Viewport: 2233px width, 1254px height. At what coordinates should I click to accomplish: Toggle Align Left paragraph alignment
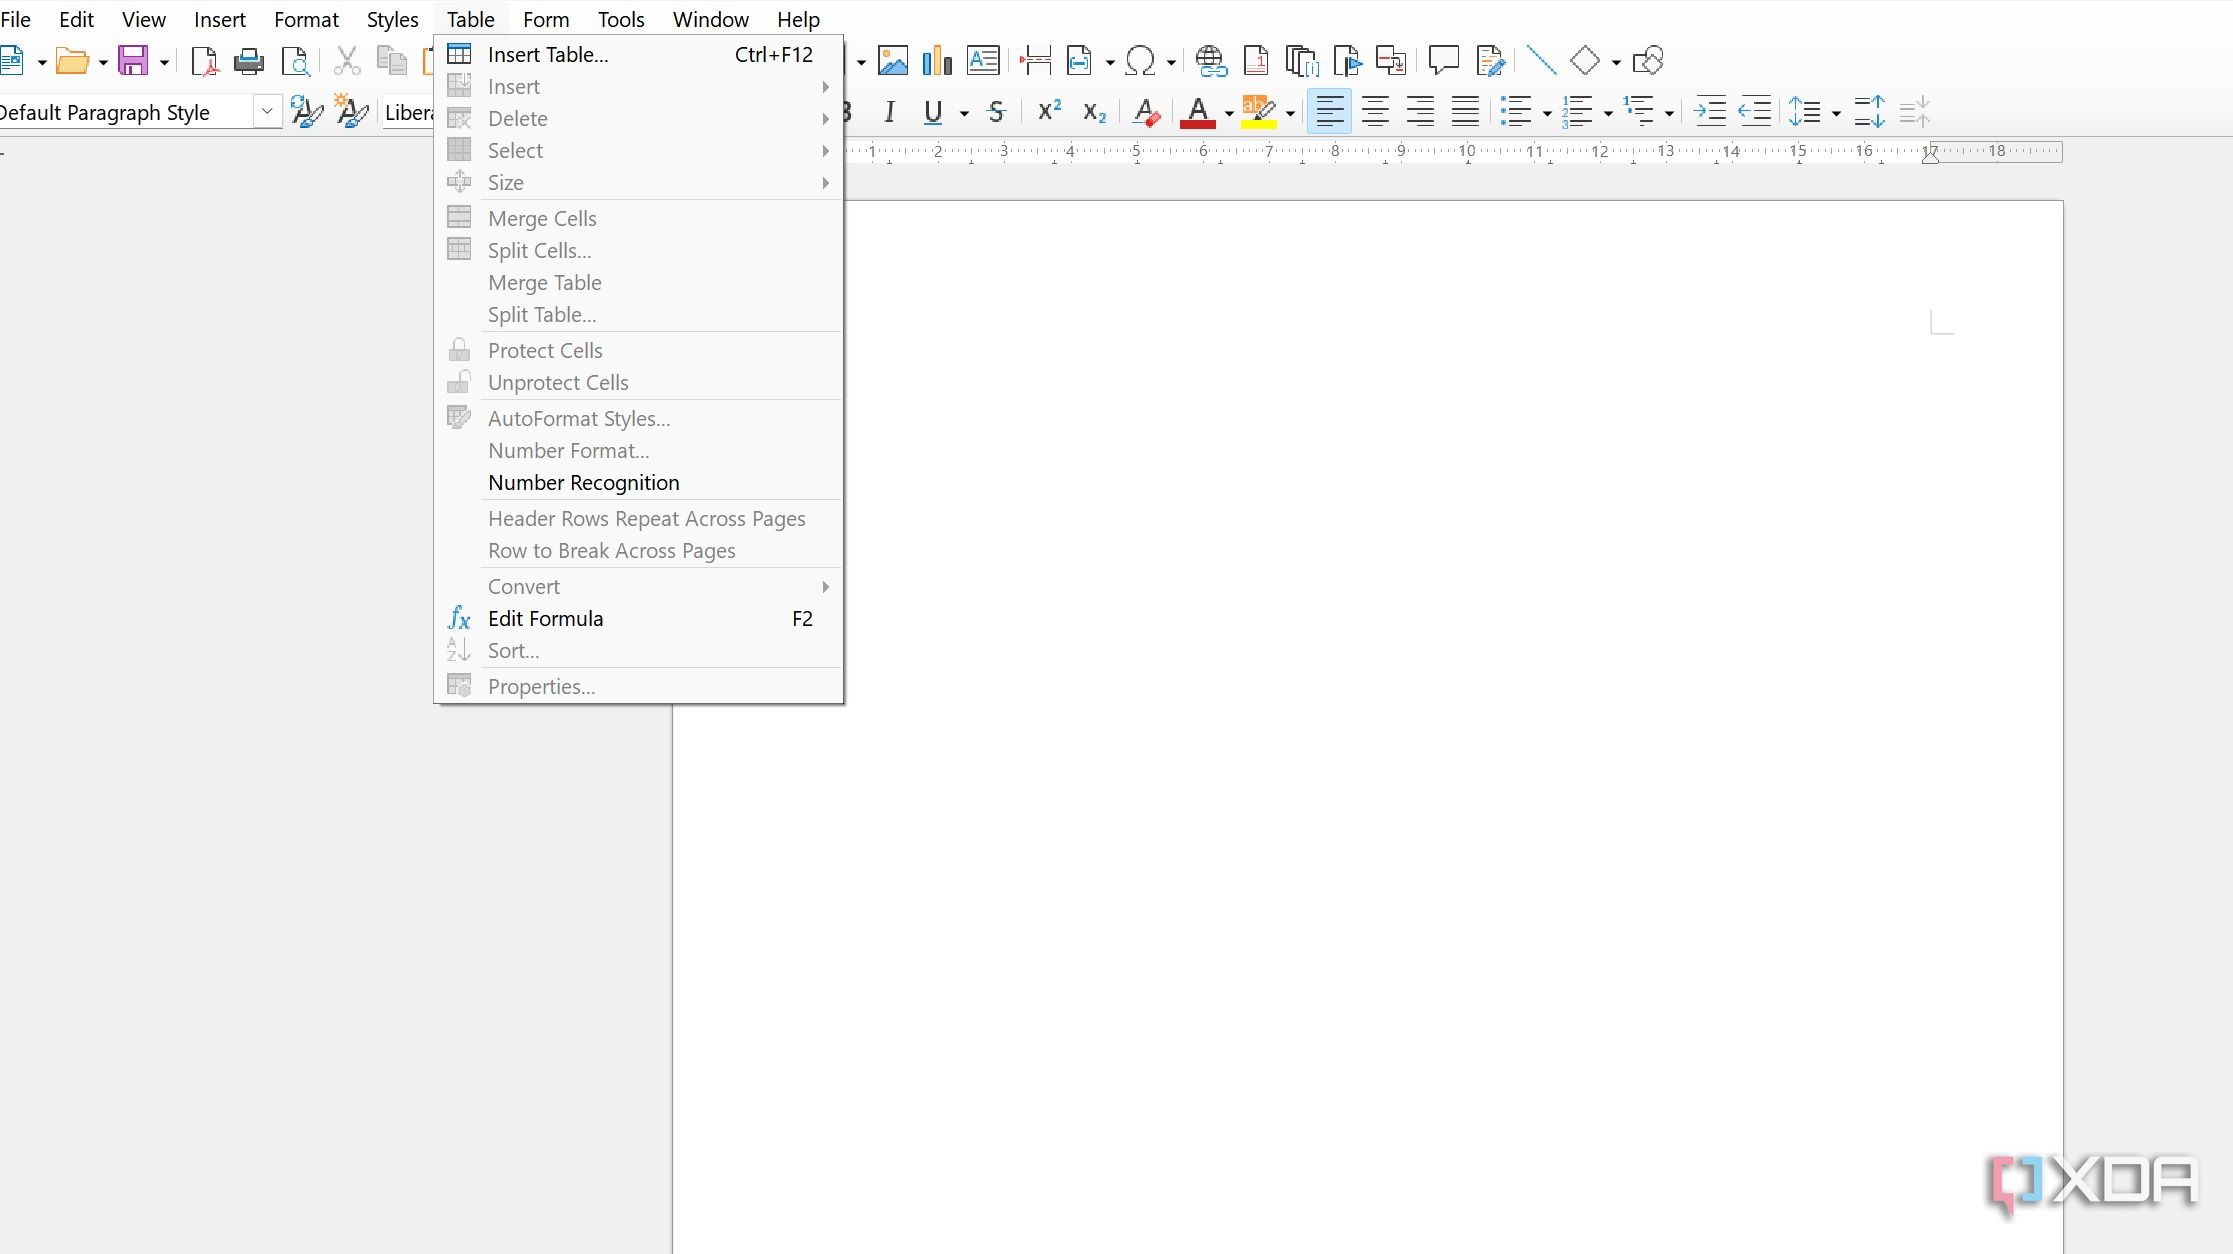pos(1329,111)
